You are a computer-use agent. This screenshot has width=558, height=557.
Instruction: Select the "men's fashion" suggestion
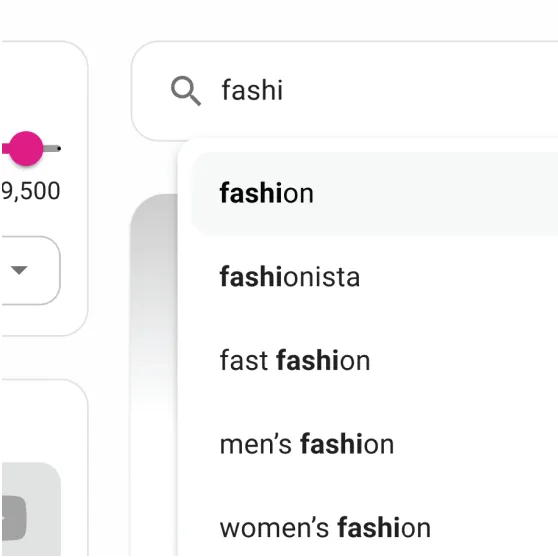tap(307, 444)
